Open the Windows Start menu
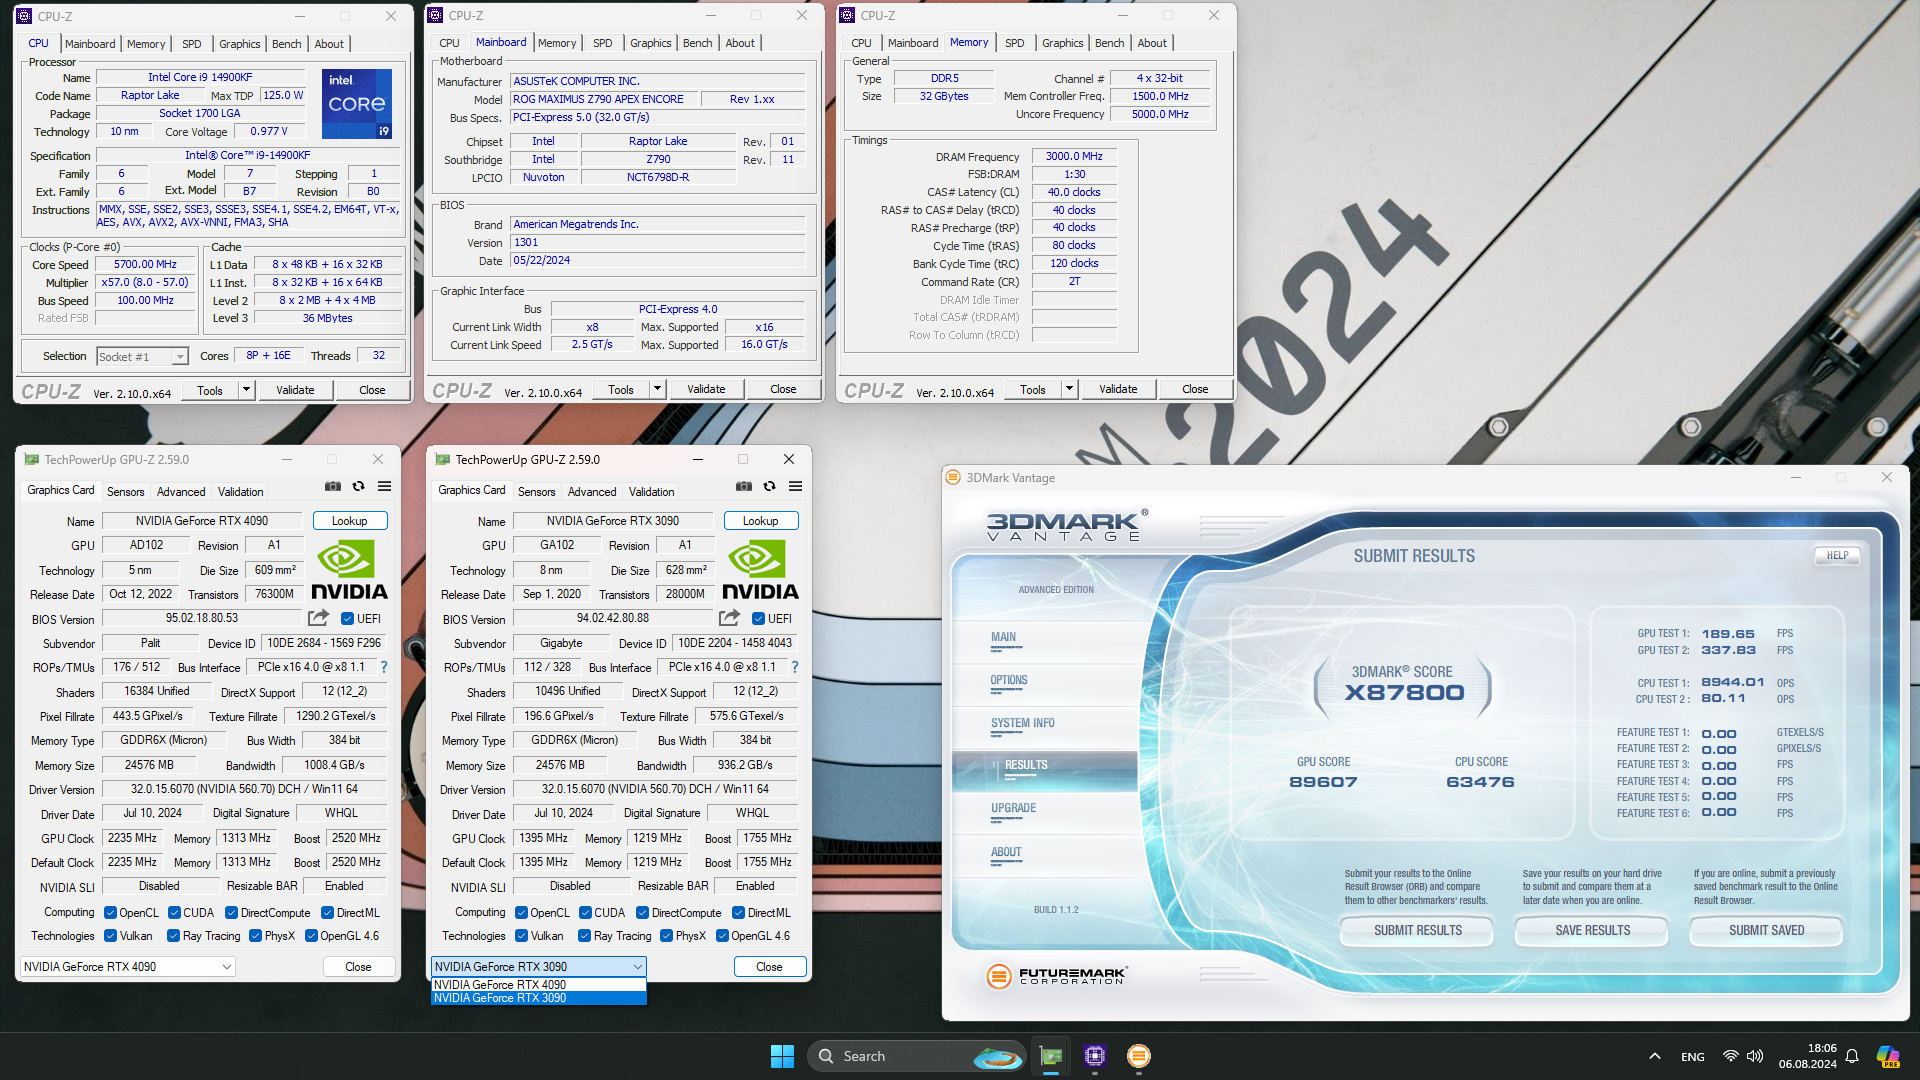Image resolution: width=1920 pixels, height=1080 pixels. (x=782, y=1056)
